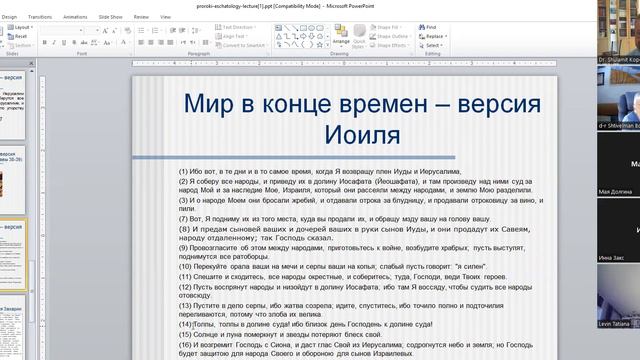
Task: Open the Change Case dropdown
Action: click(107, 42)
